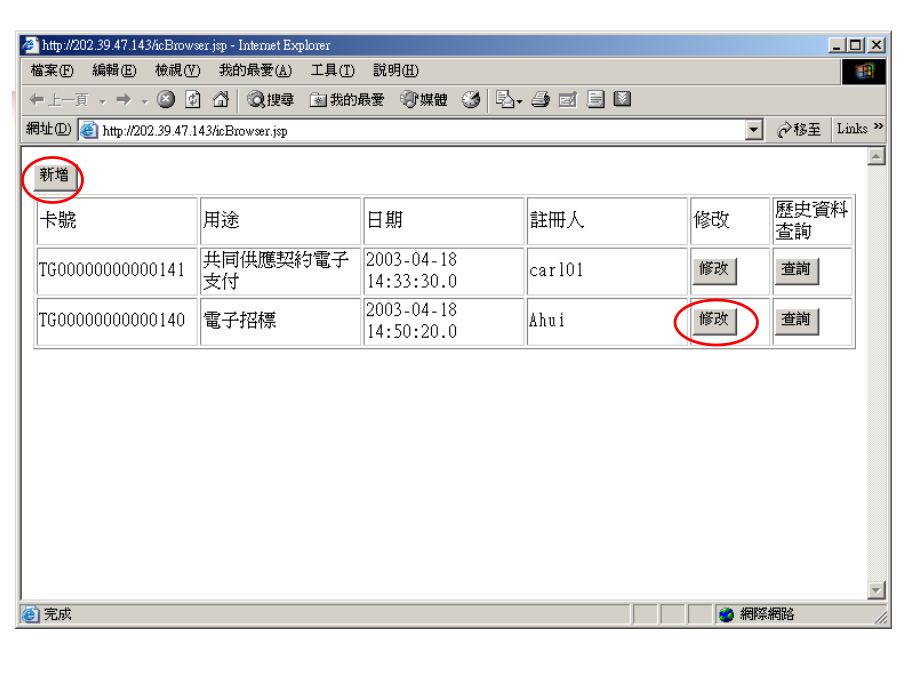Open the 檢視(V) menu
900x675 pixels.
(x=177, y=71)
